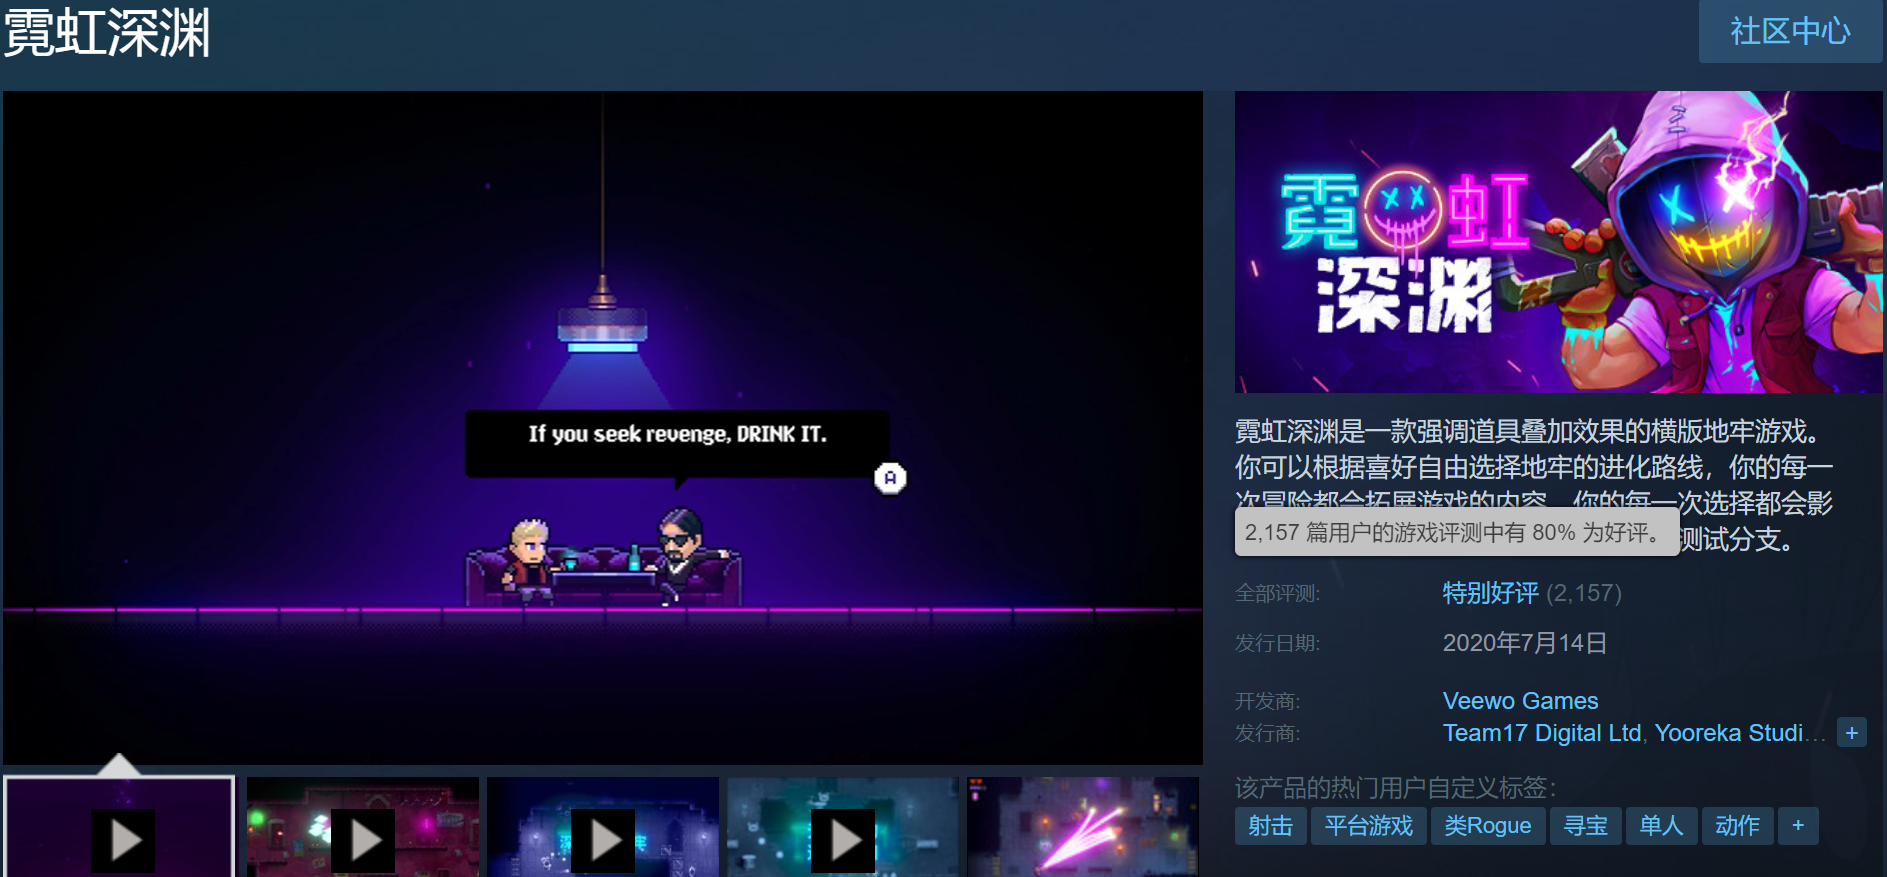Play the third blue trailer thumbnail
This screenshot has width=1887, height=877.
[603, 827]
